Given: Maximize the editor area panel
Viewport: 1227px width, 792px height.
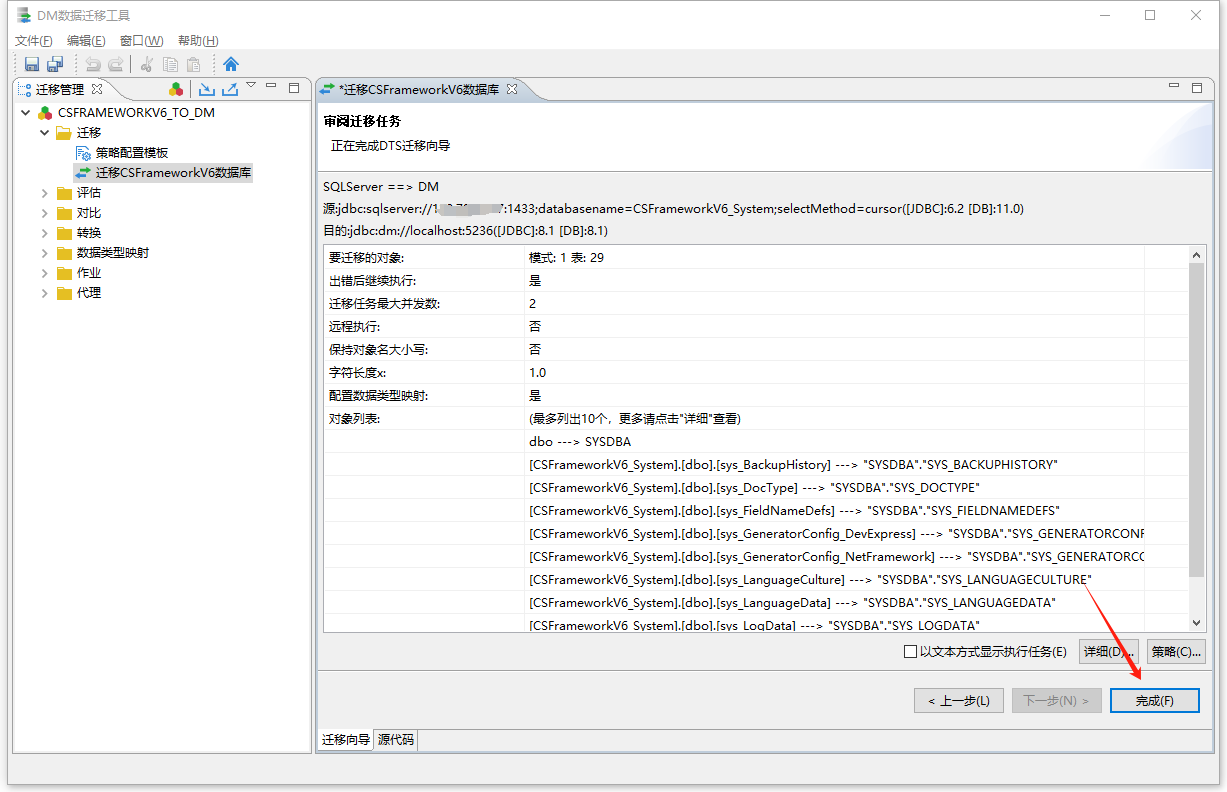Looking at the screenshot, I should pyautogui.click(x=1197, y=88).
